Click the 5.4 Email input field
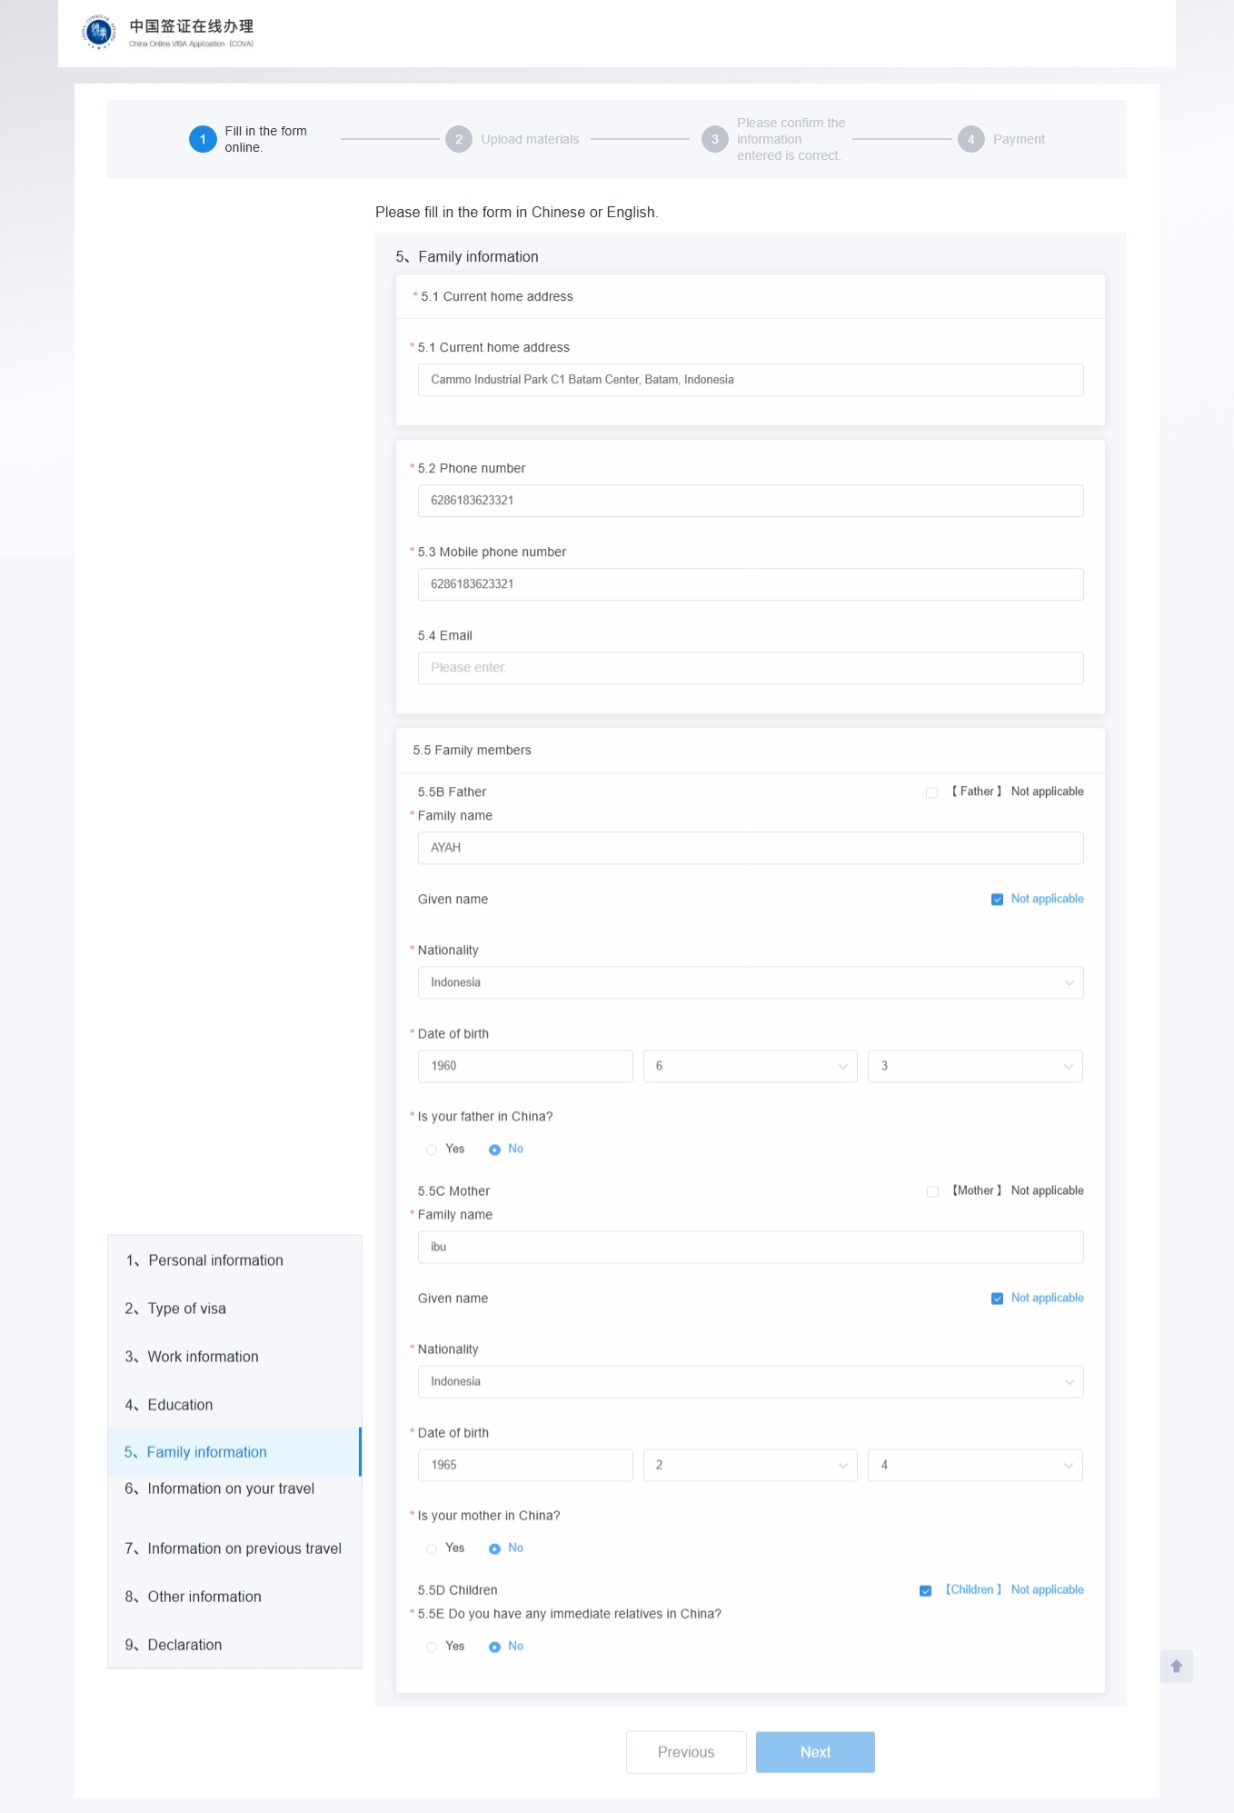 750,668
